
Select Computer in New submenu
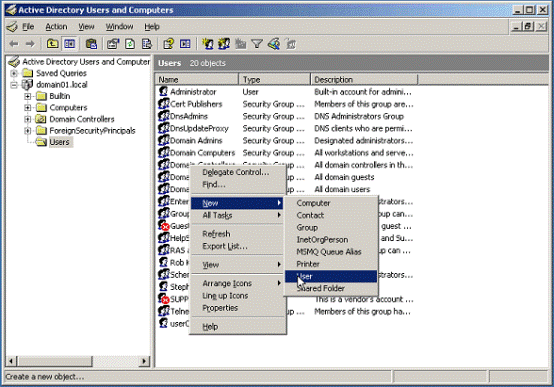pos(331,203)
